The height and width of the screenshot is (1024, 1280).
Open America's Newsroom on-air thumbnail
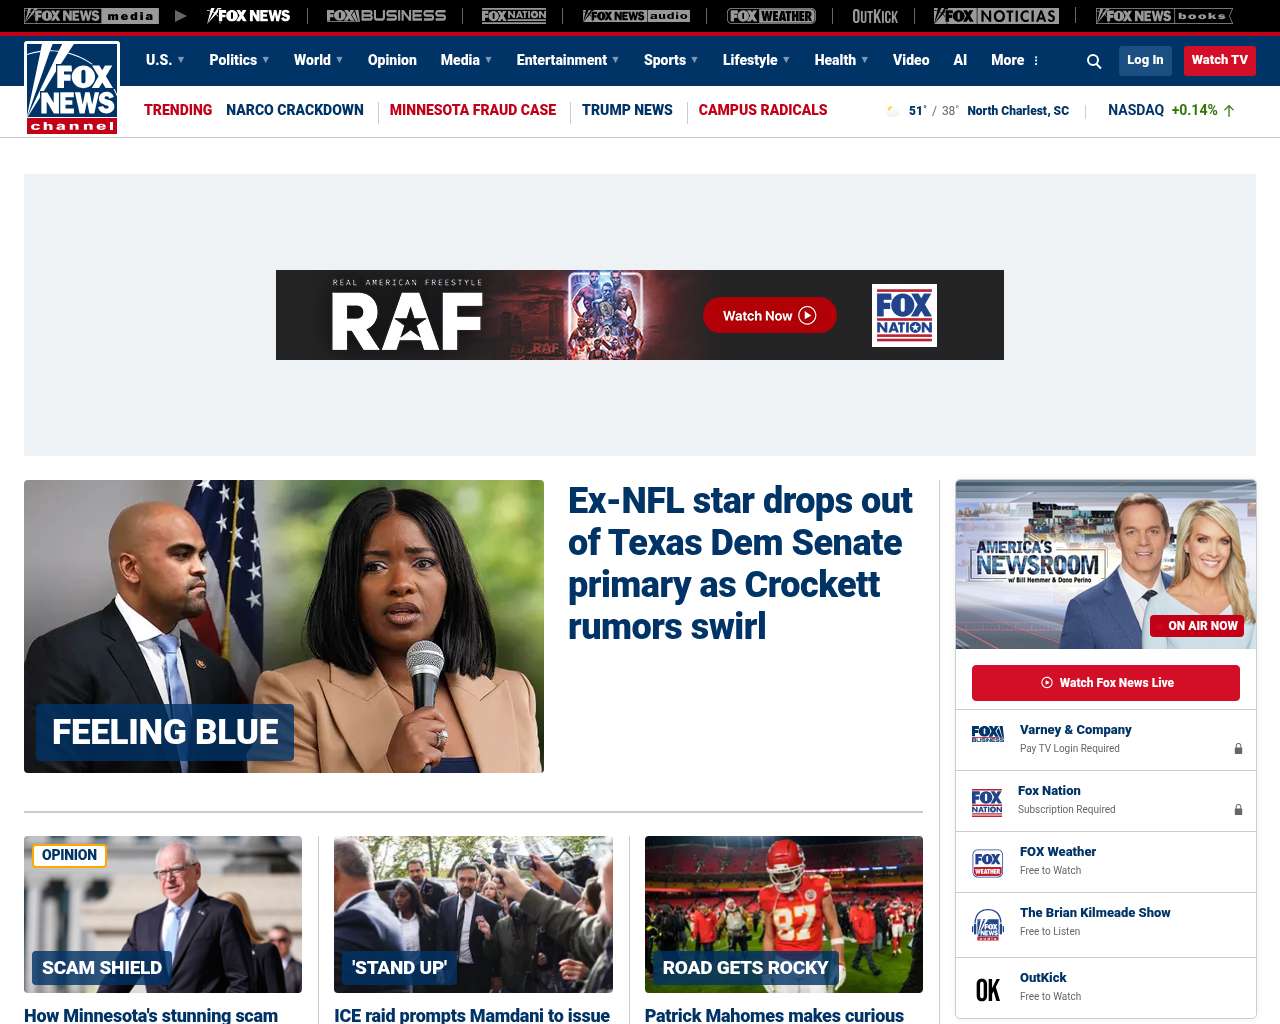[1106, 564]
